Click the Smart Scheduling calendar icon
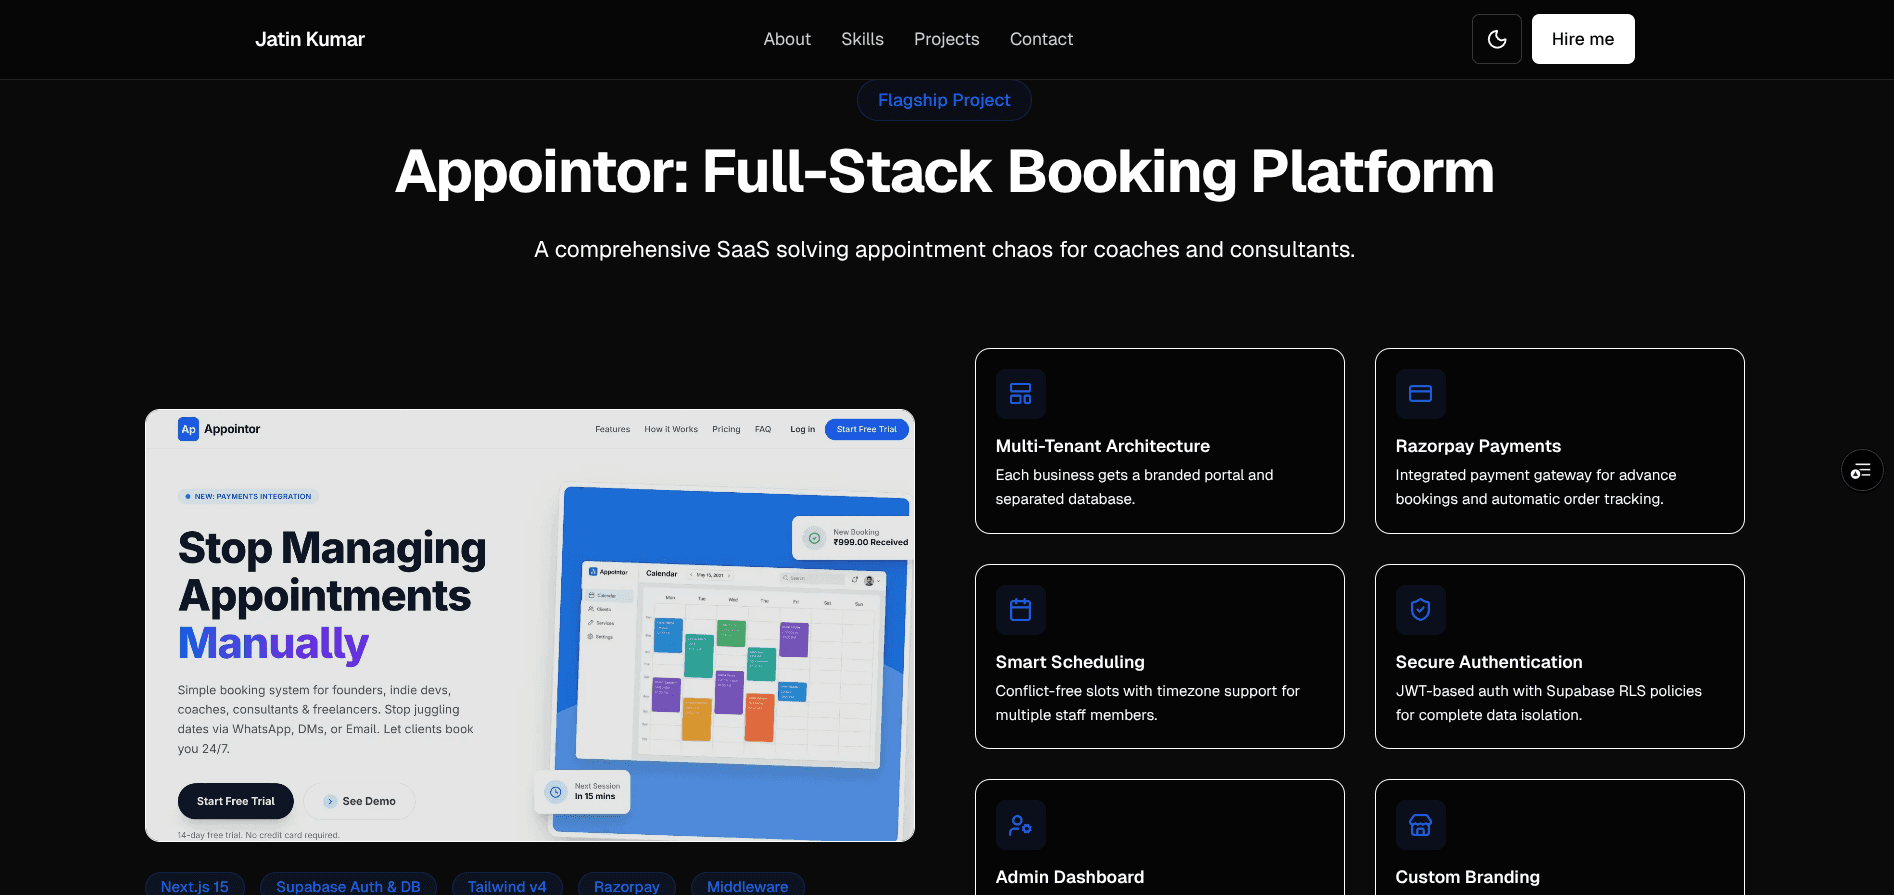The image size is (1894, 895). pos(1020,610)
